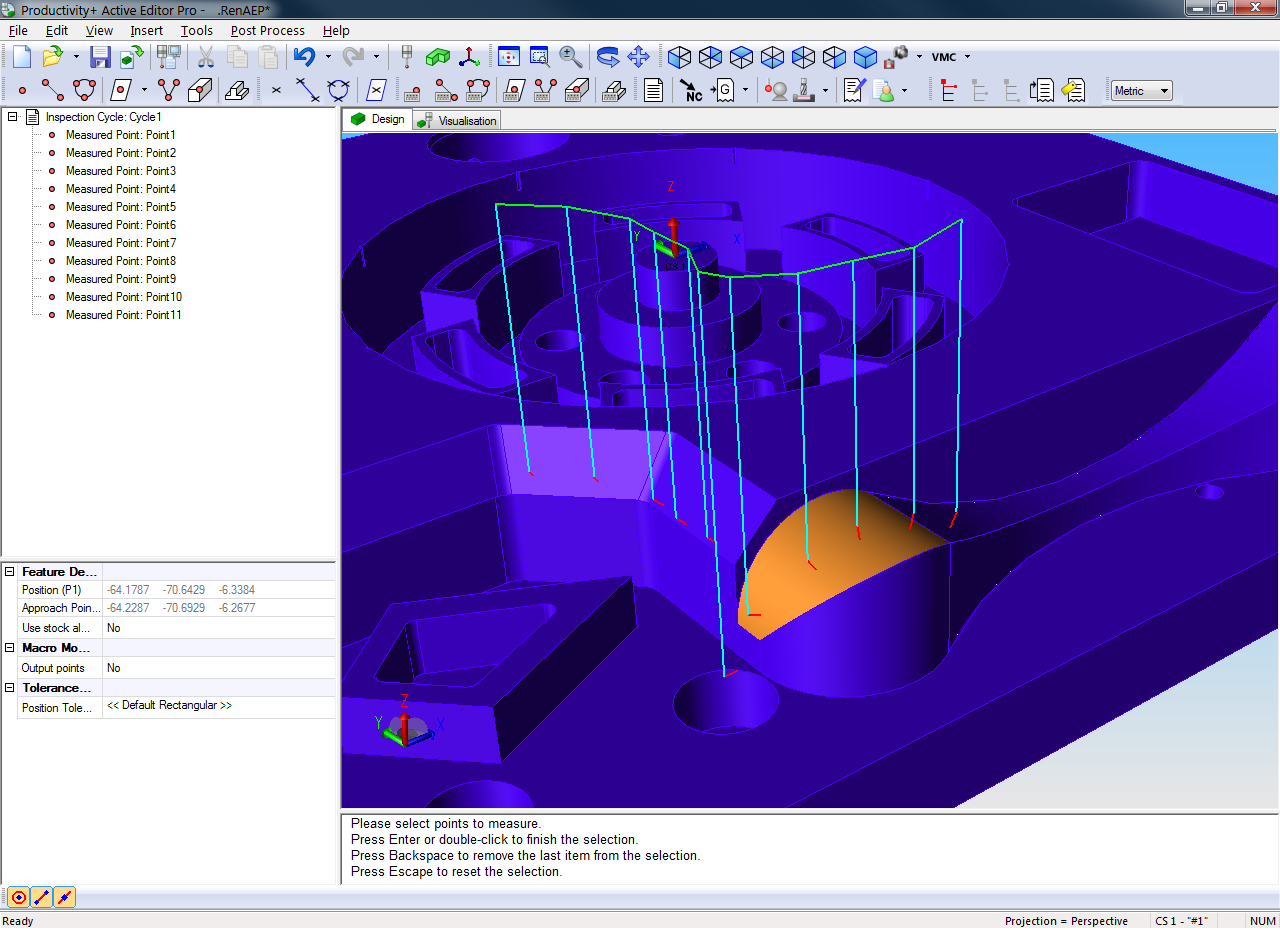Click the constructed circle icon

339,91
